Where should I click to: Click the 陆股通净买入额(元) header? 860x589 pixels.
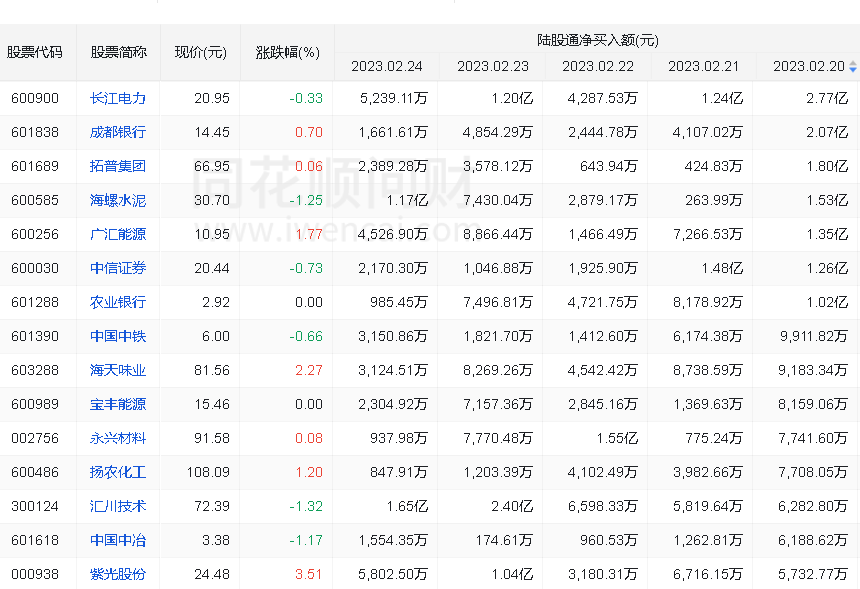598,40
